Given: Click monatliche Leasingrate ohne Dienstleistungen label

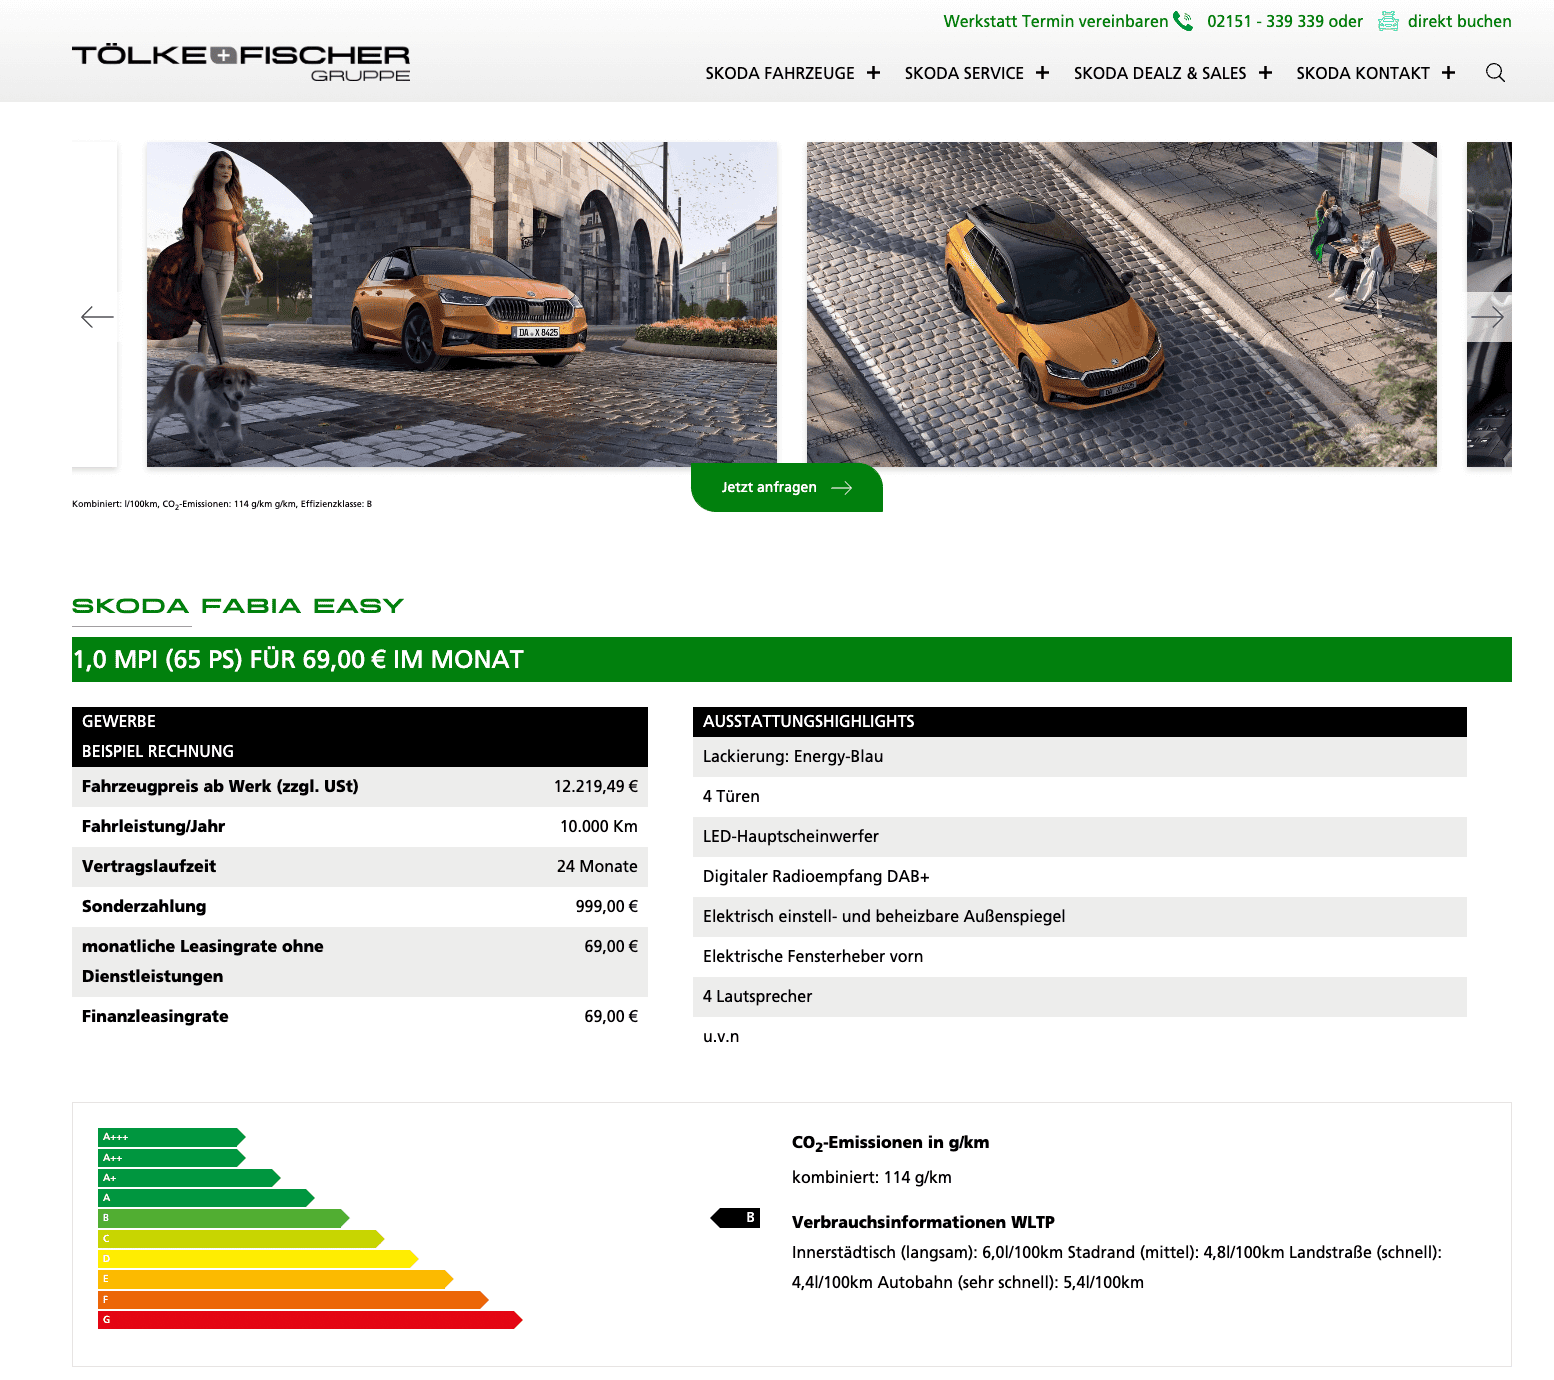Looking at the screenshot, I should 202,961.
